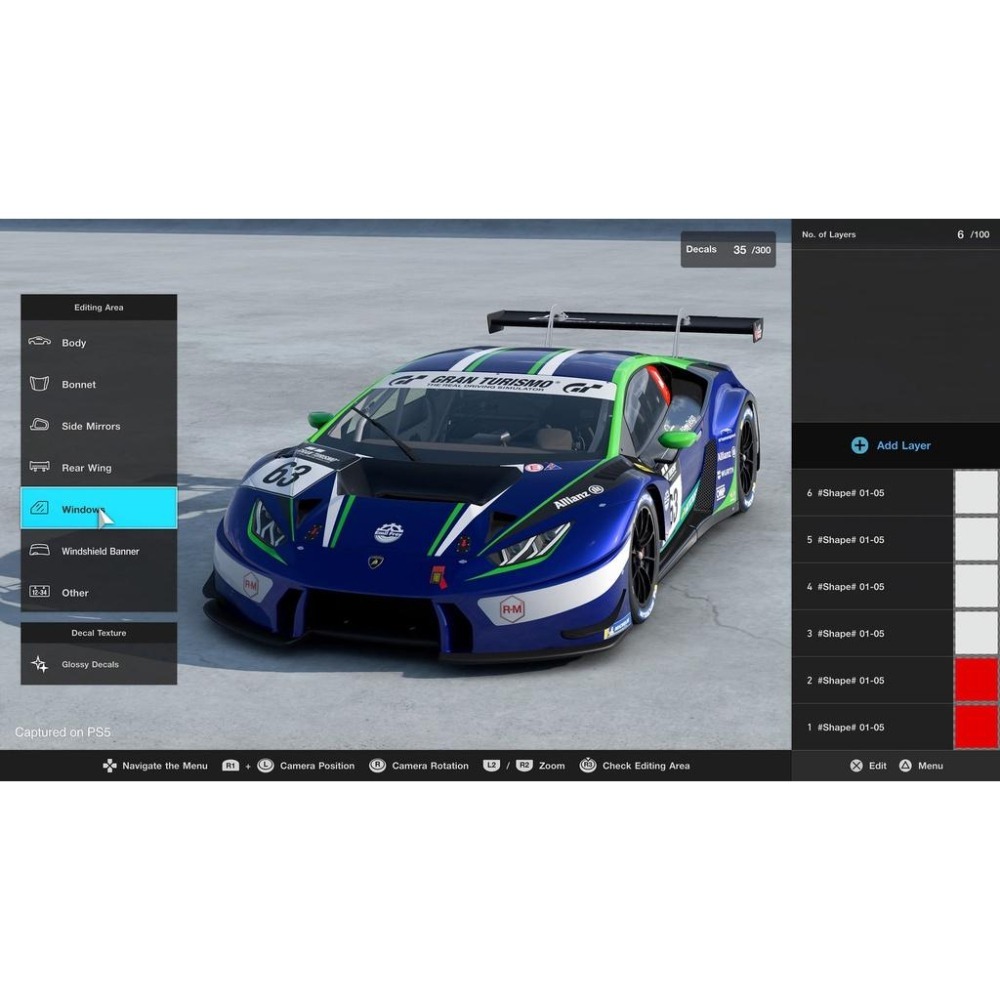The image size is (1000, 1000).
Task: Click the Decals 35/300 counter
Action: coord(728,249)
